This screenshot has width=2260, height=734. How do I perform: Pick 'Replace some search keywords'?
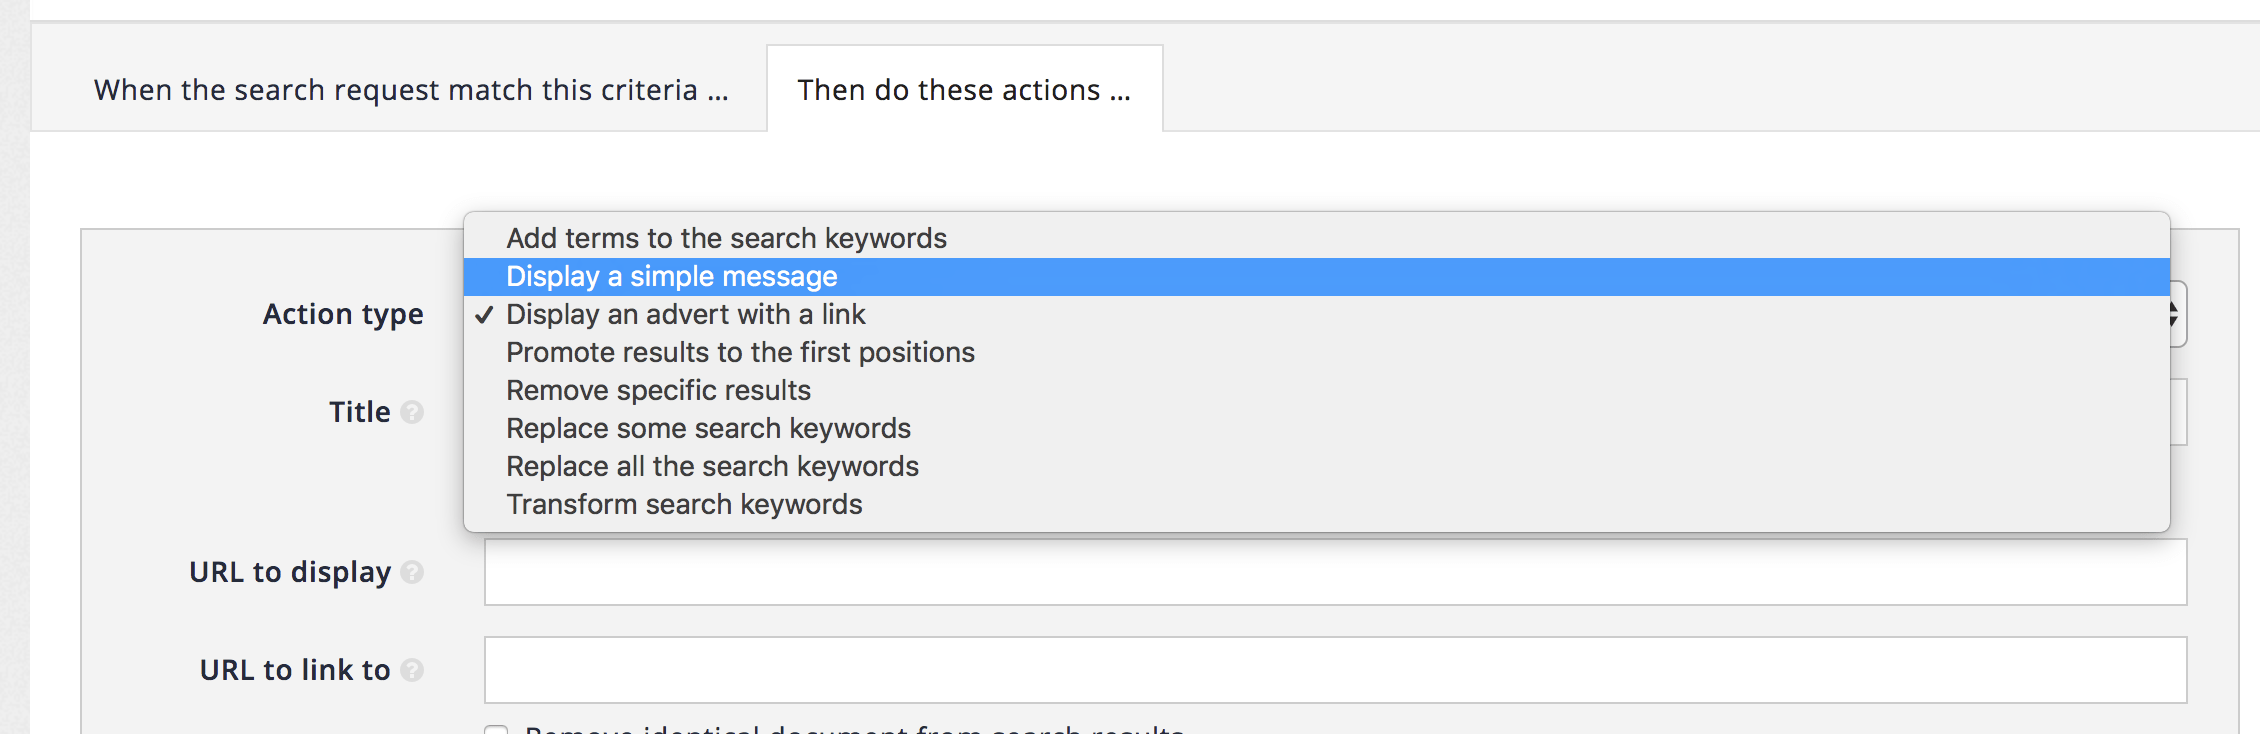708,428
